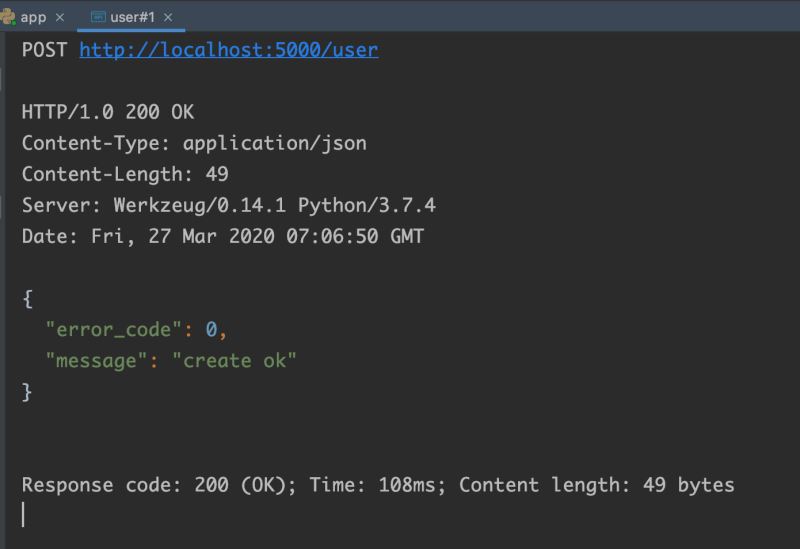Click the Server: Werkzeug header line

point(228,205)
